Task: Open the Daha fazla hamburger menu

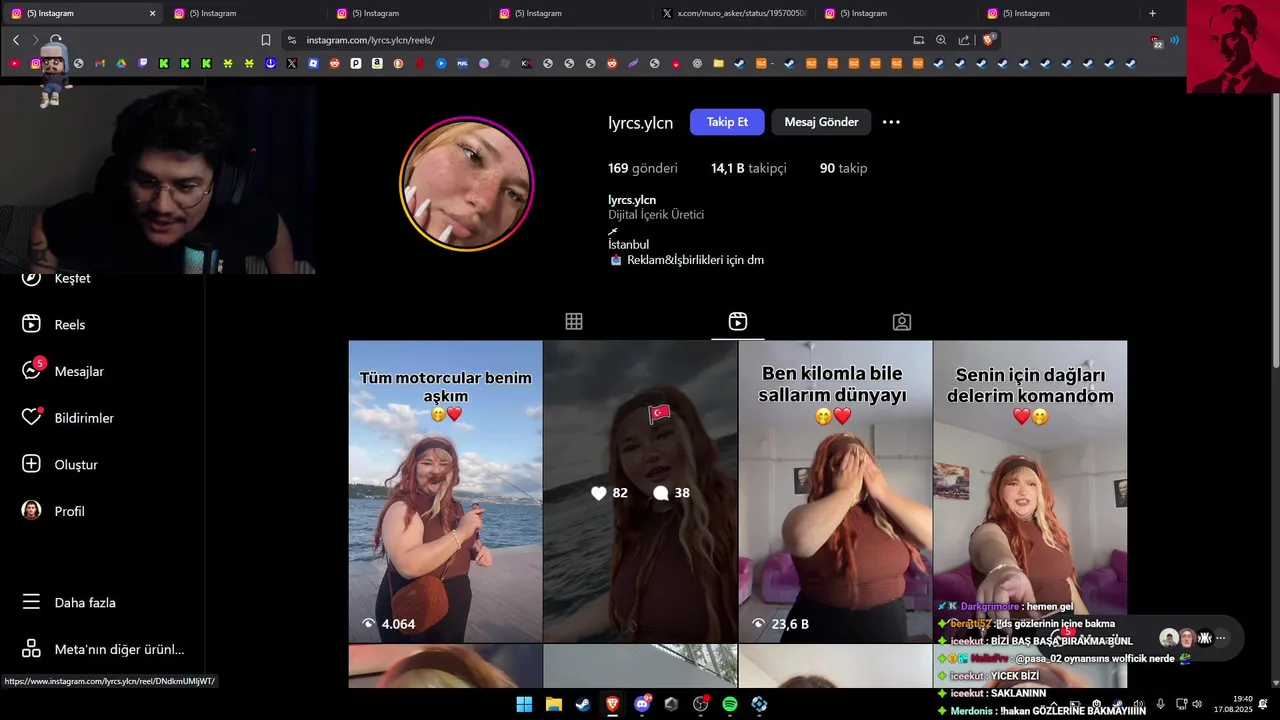Action: point(70,603)
